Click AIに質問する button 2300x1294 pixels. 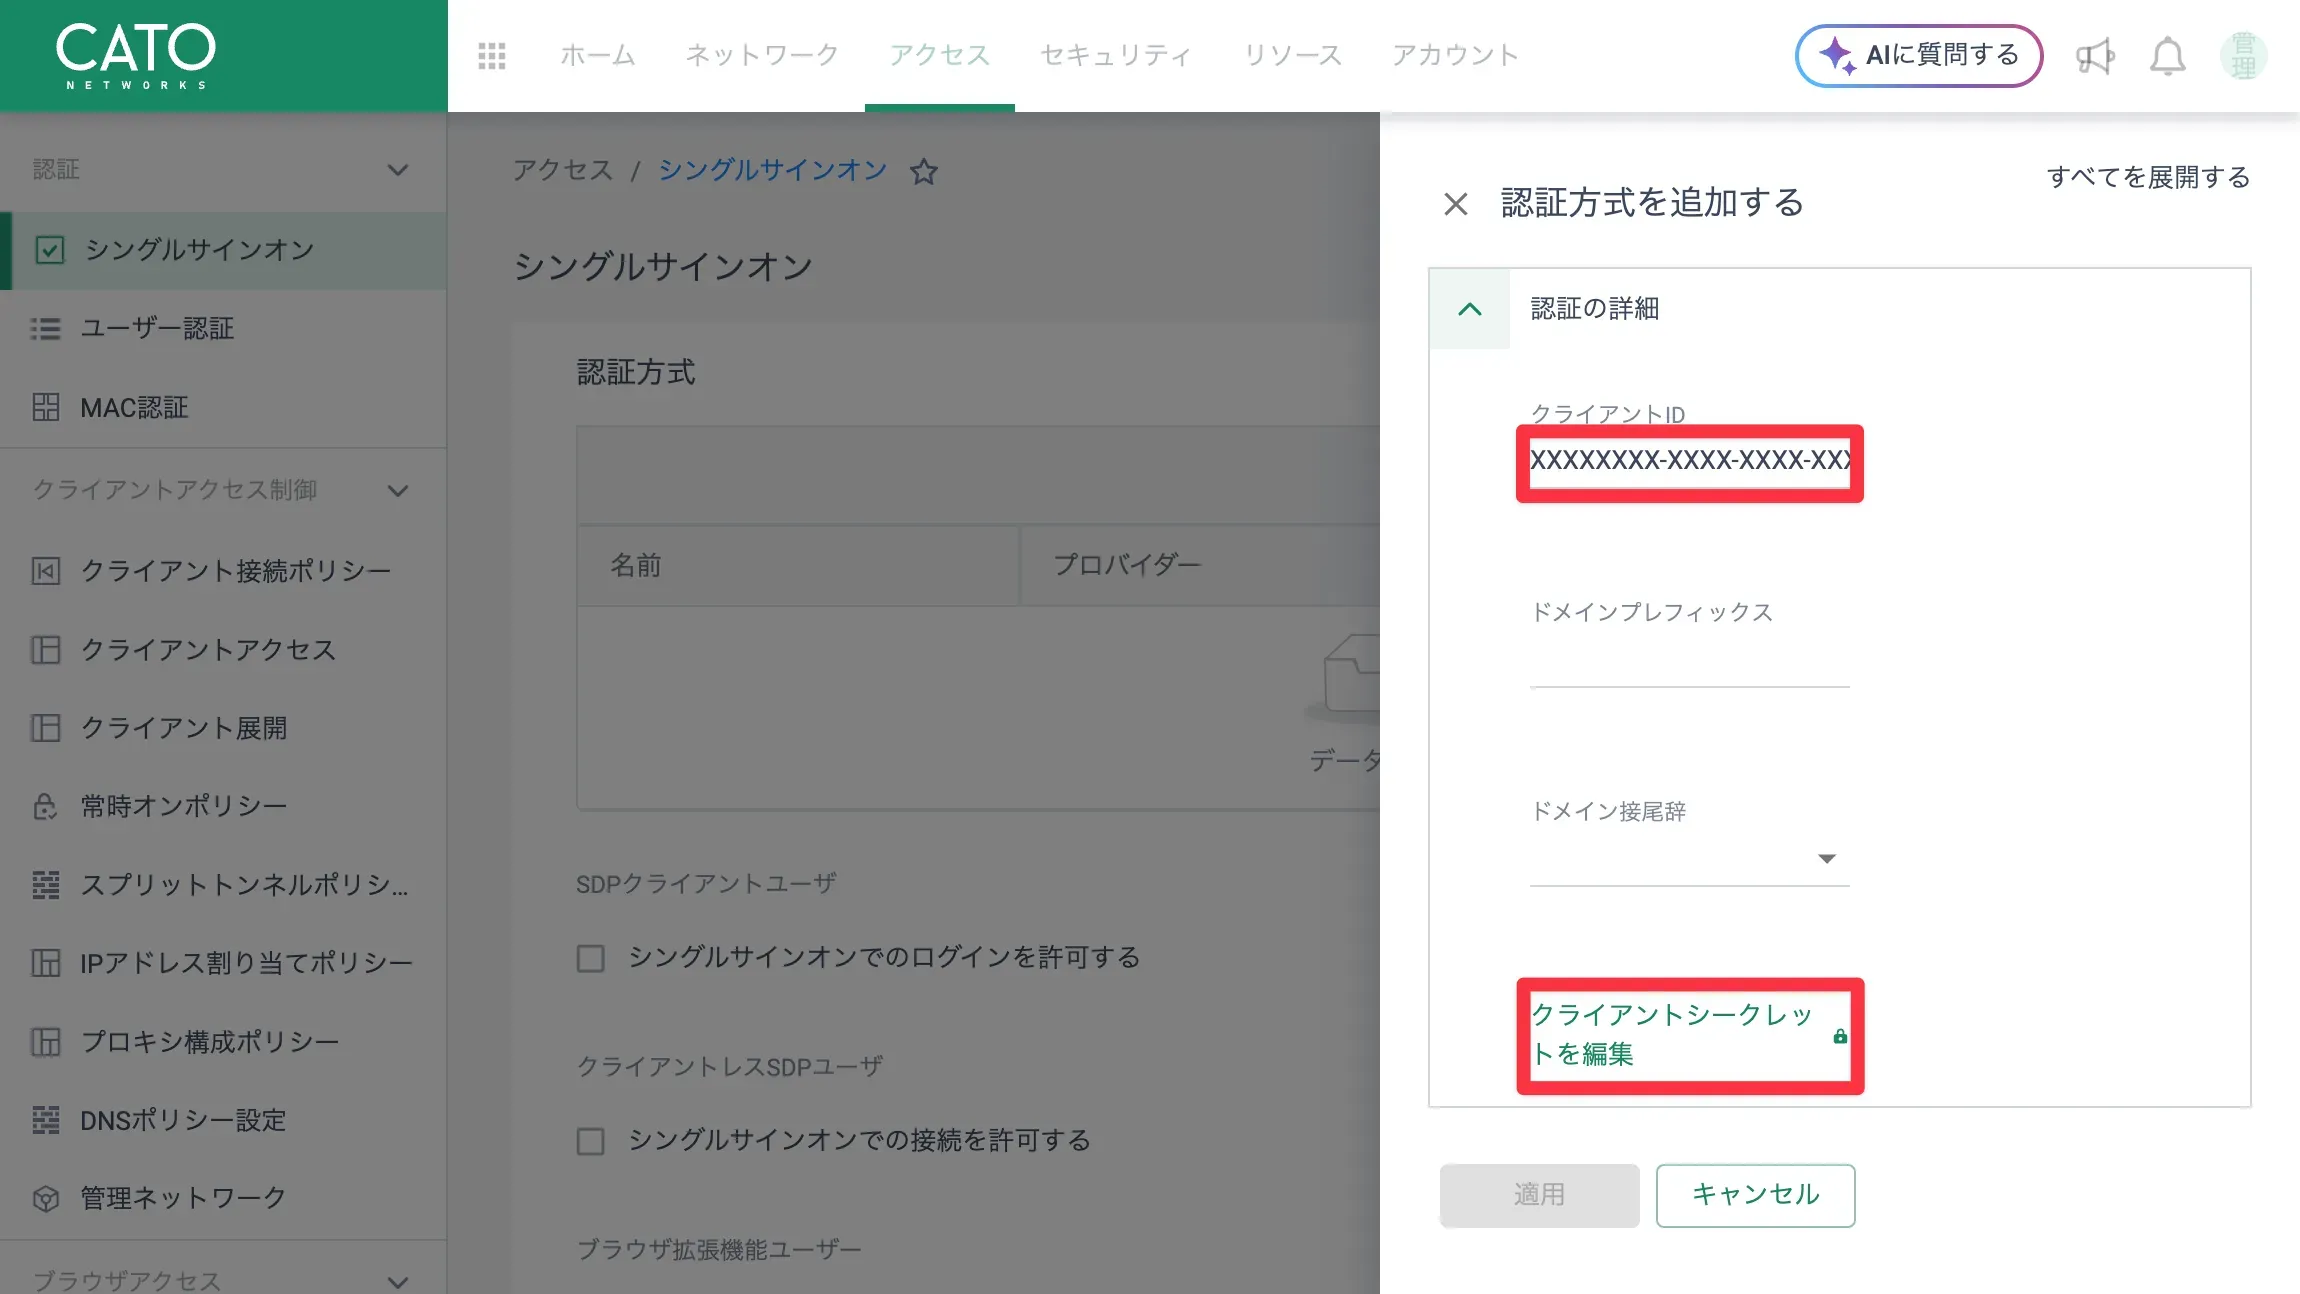click(x=1918, y=56)
